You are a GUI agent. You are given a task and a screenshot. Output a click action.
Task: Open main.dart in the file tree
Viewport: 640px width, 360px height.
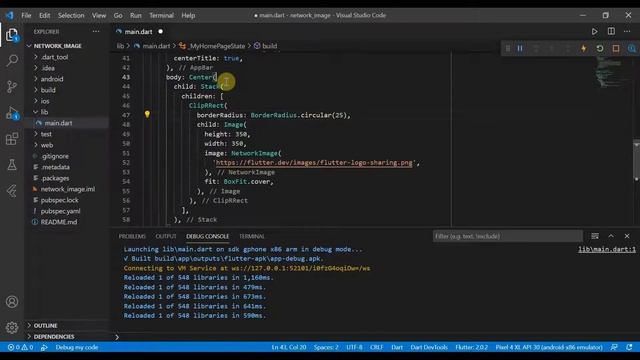pyautogui.click(x=58, y=123)
